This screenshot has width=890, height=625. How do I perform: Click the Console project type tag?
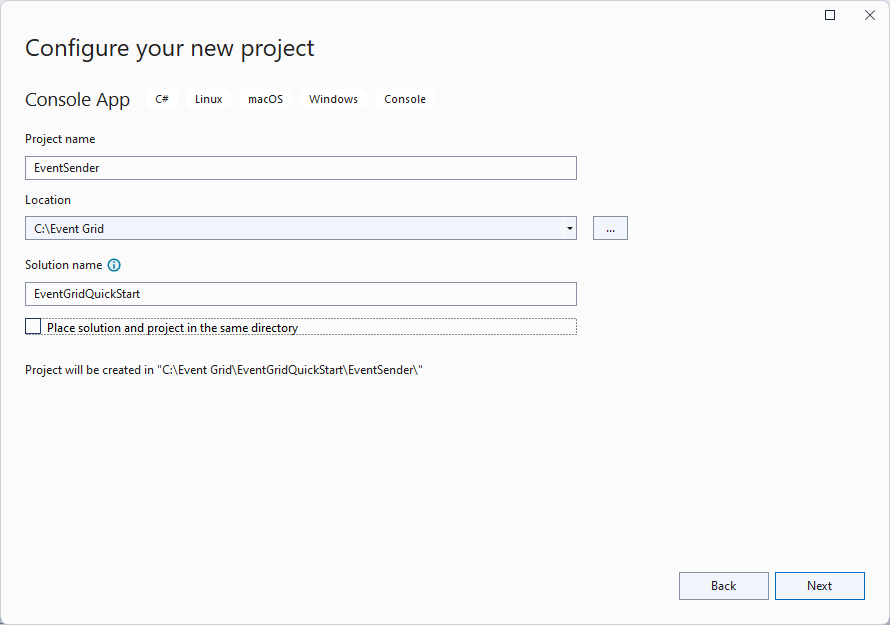click(x=404, y=99)
